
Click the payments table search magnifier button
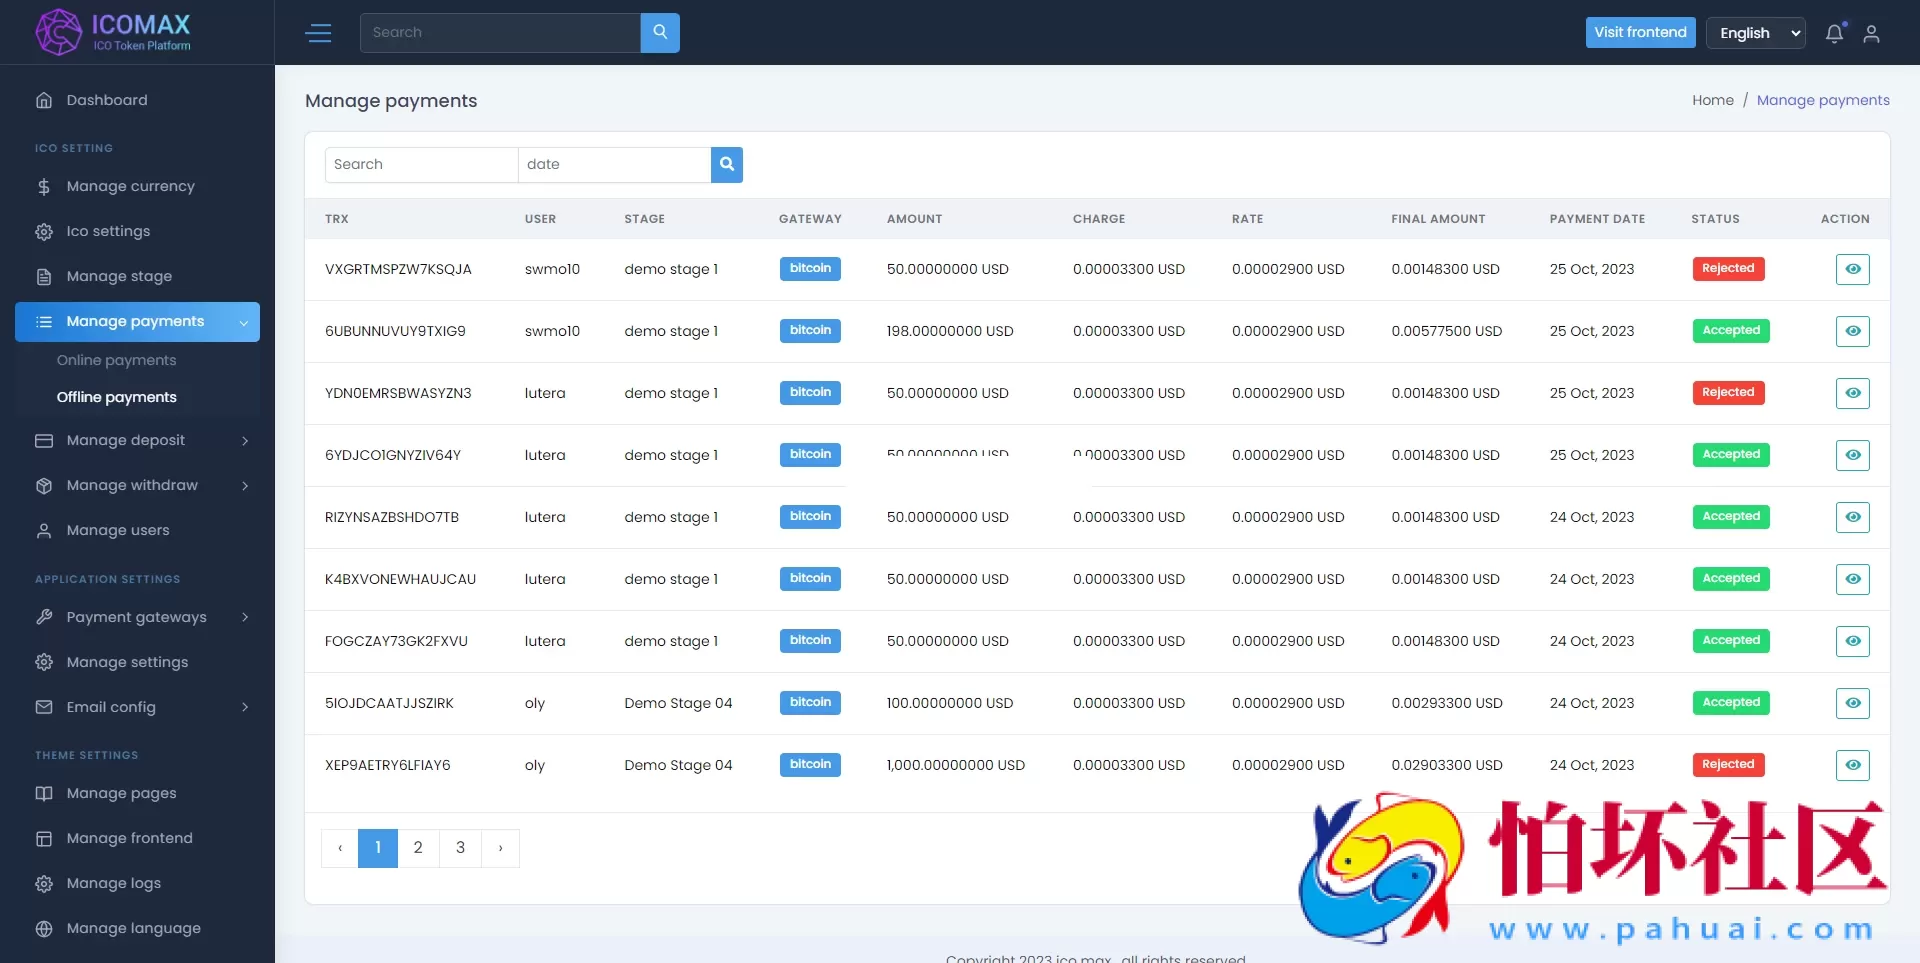click(x=727, y=164)
